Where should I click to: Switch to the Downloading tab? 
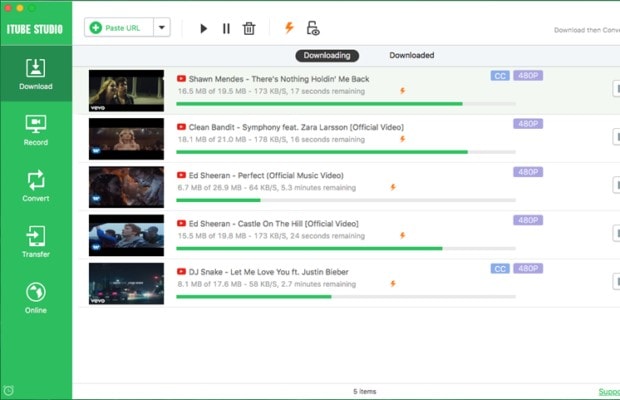(x=327, y=55)
